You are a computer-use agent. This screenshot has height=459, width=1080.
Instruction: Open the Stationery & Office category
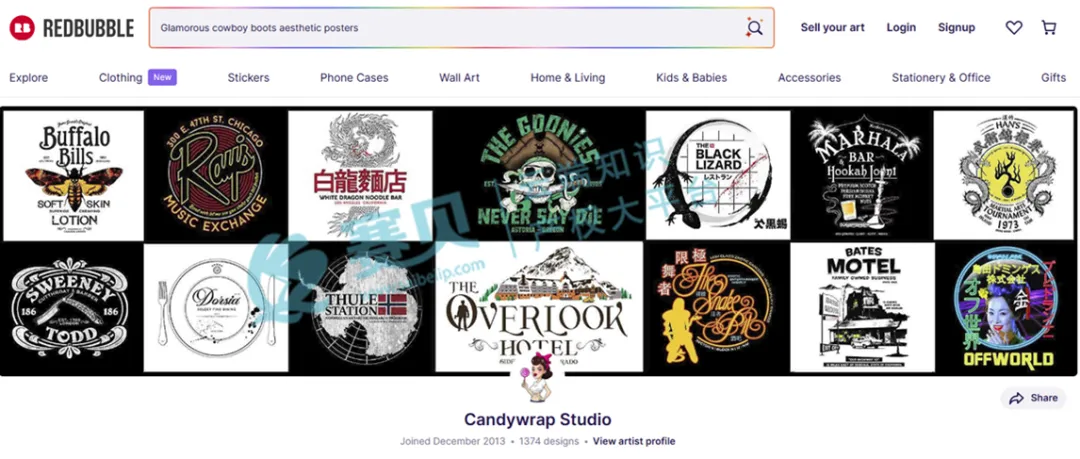point(941,78)
